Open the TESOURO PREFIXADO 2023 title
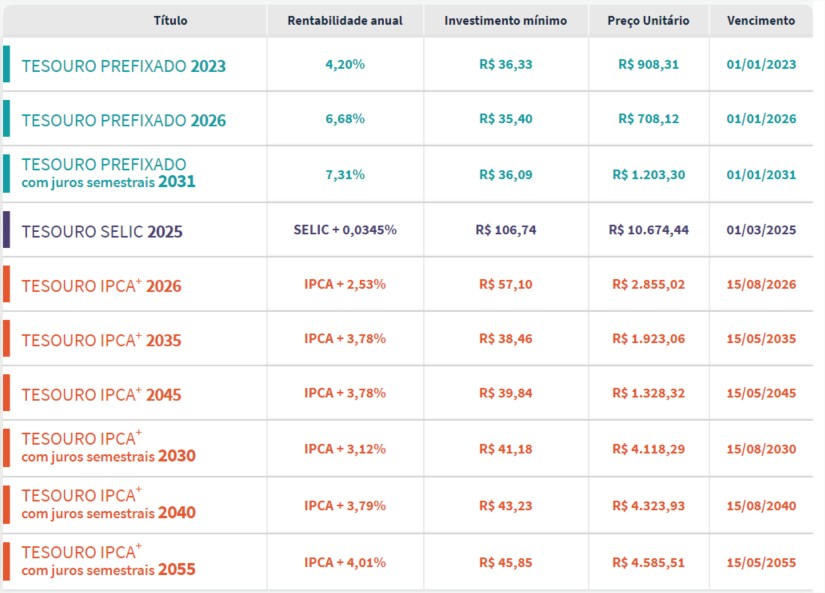This screenshot has width=825, height=593. 124,66
